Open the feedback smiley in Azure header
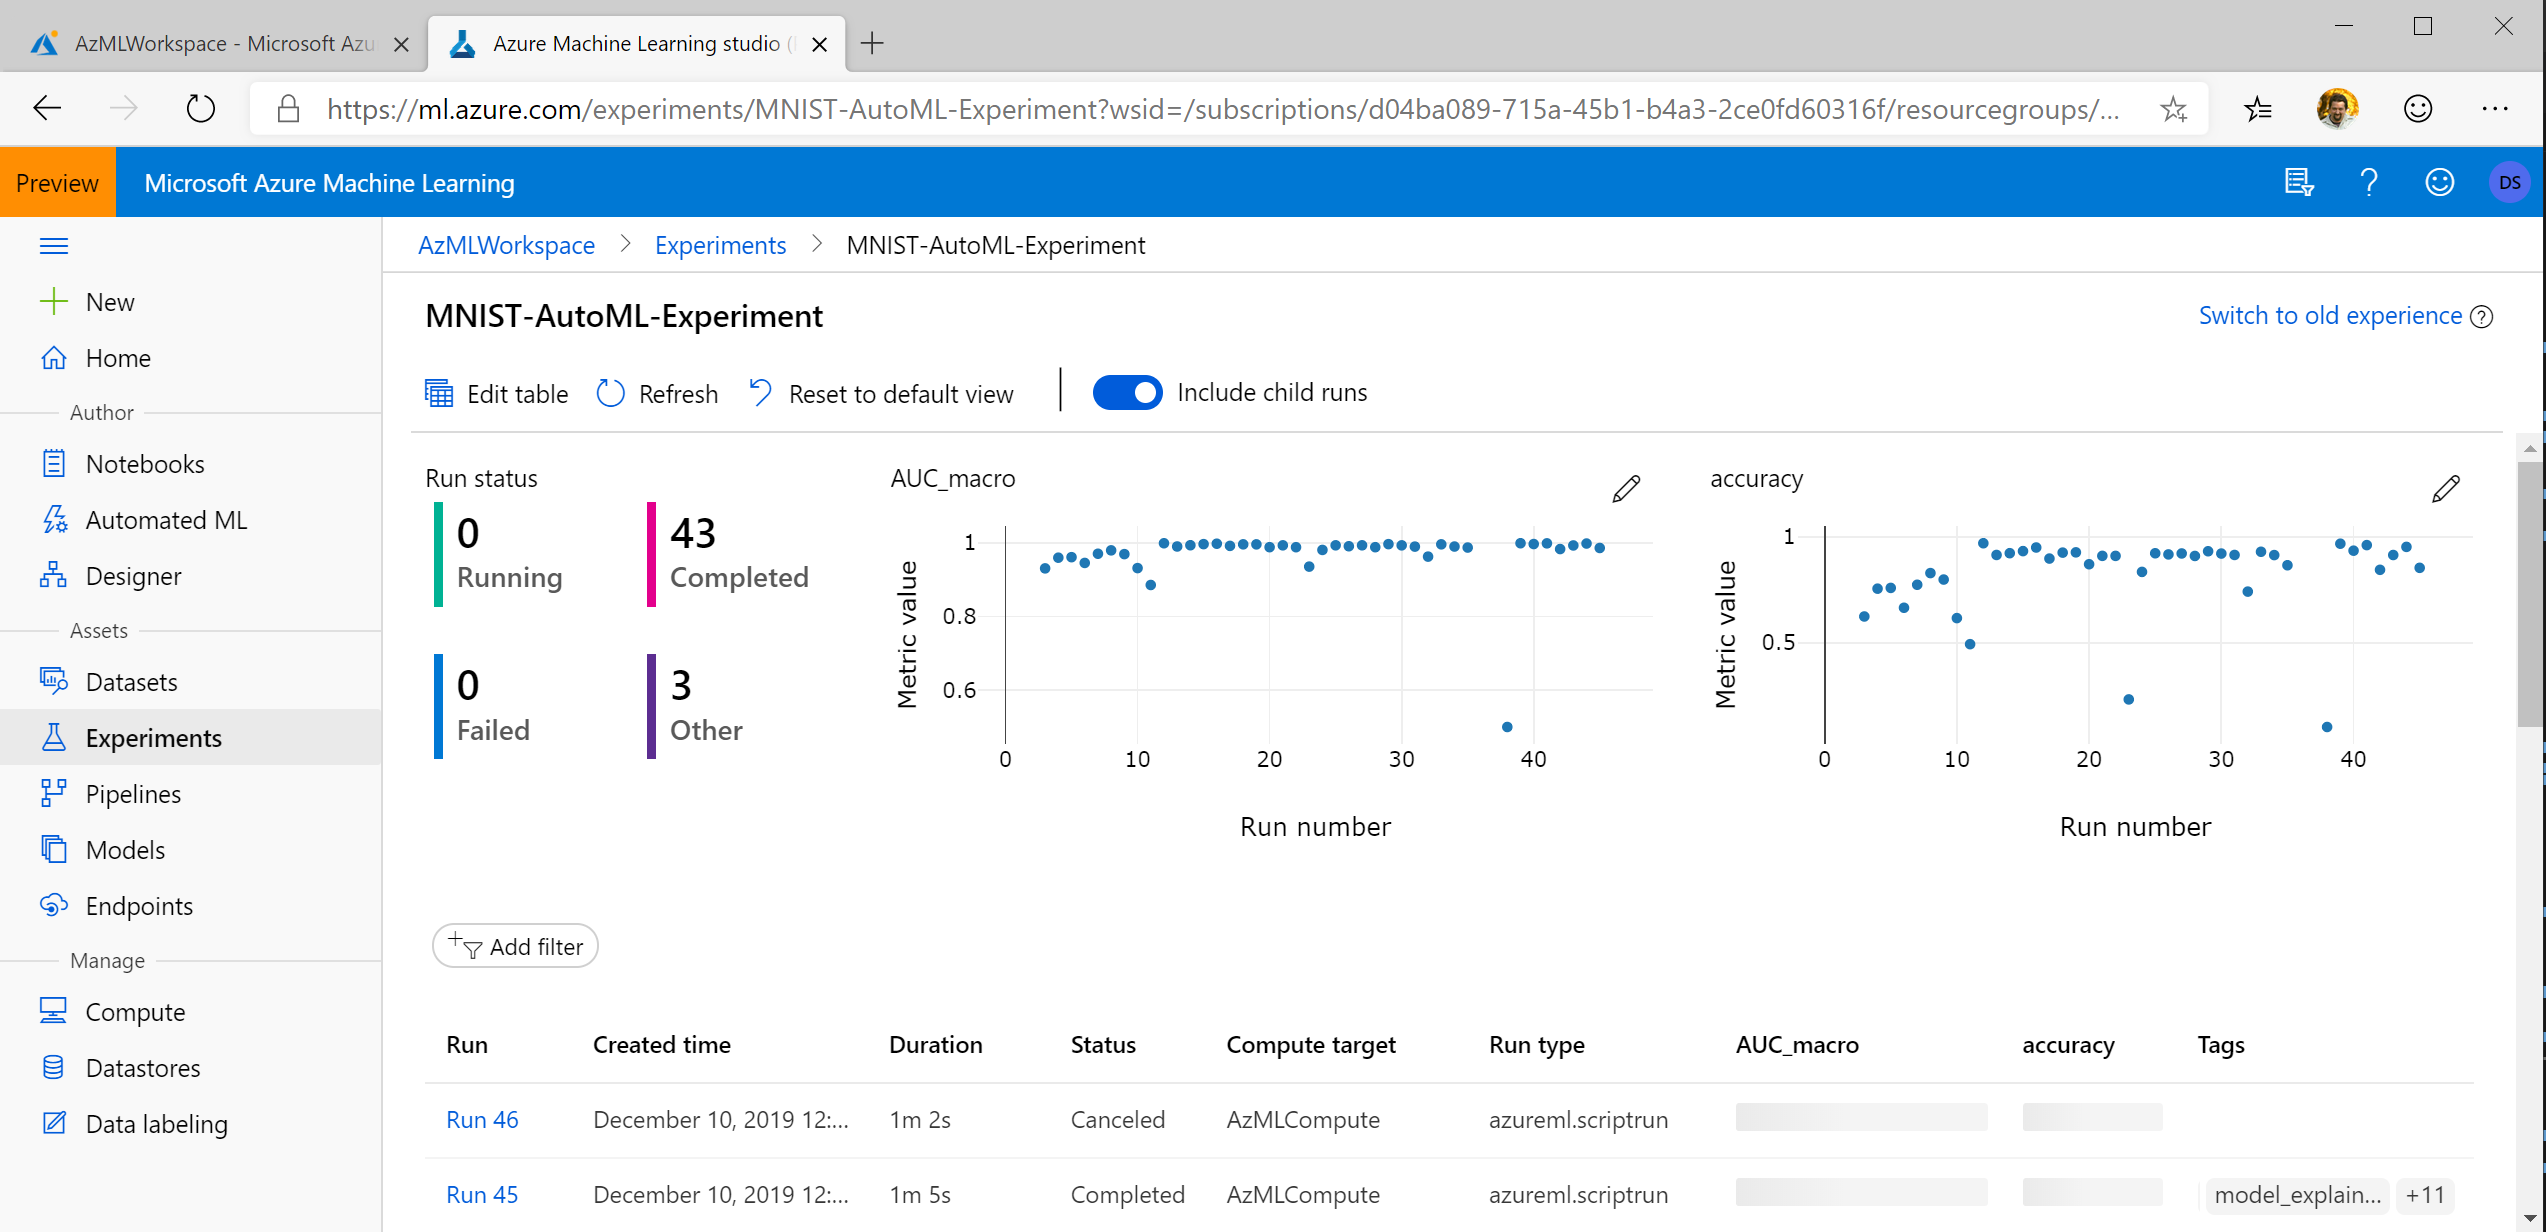Screen dimensions: 2546x1232 [2439, 183]
